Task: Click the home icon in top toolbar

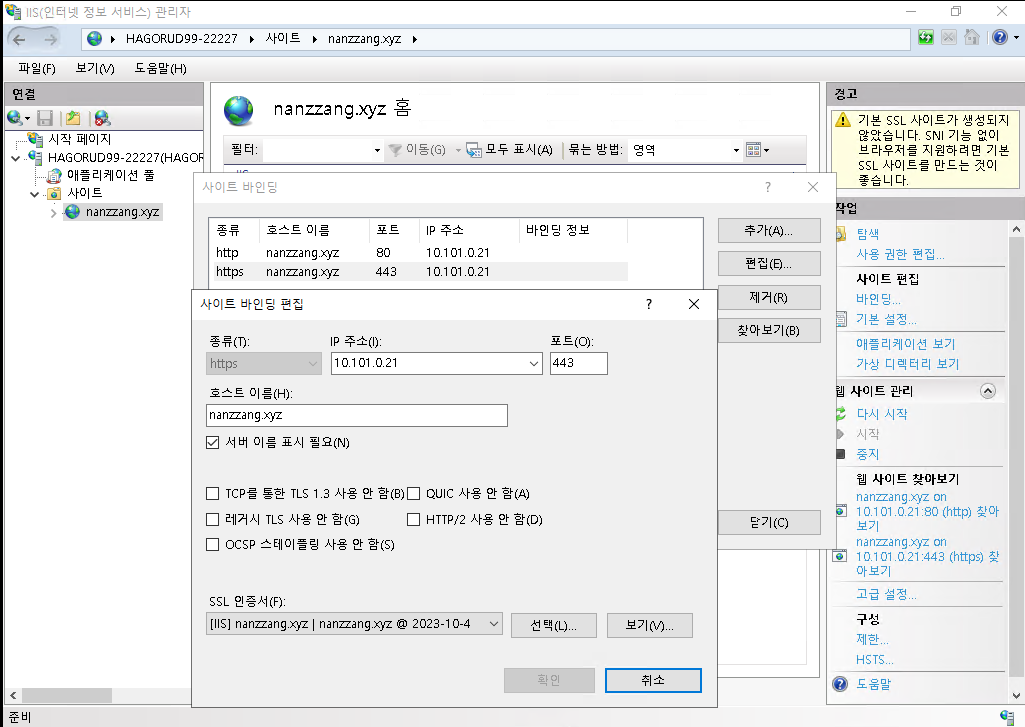Action: (x=971, y=37)
